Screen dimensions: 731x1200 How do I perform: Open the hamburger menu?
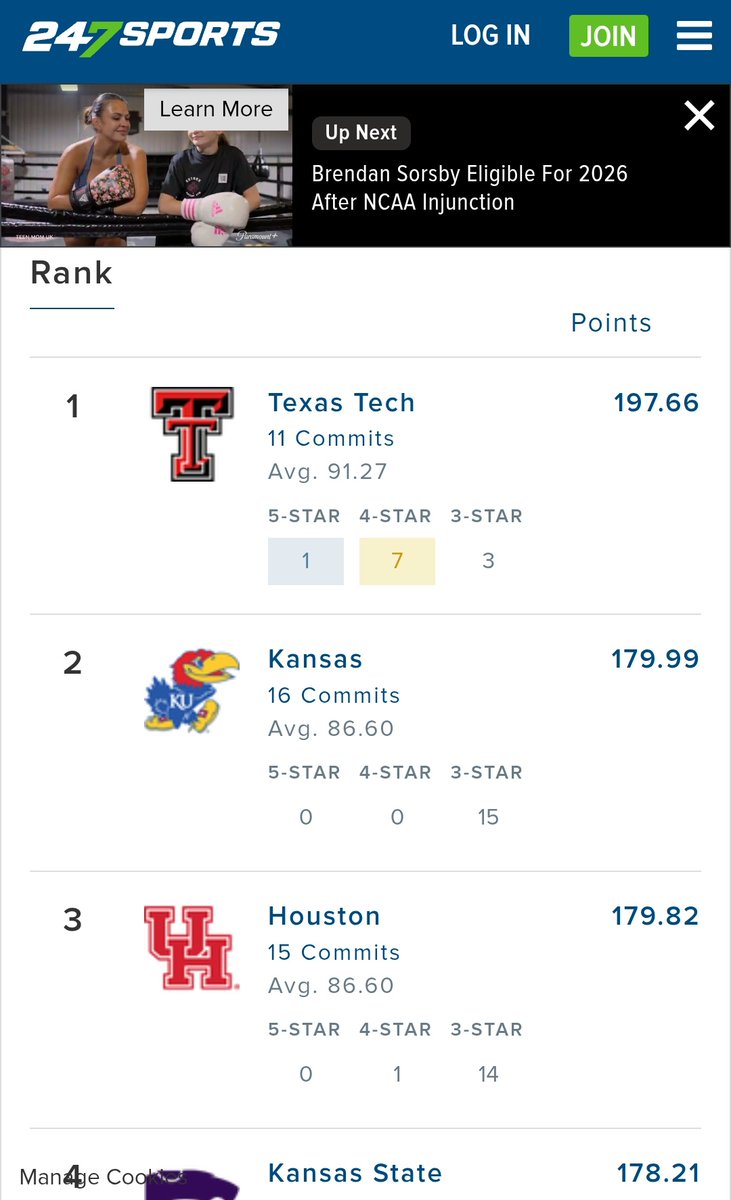pos(694,36)
